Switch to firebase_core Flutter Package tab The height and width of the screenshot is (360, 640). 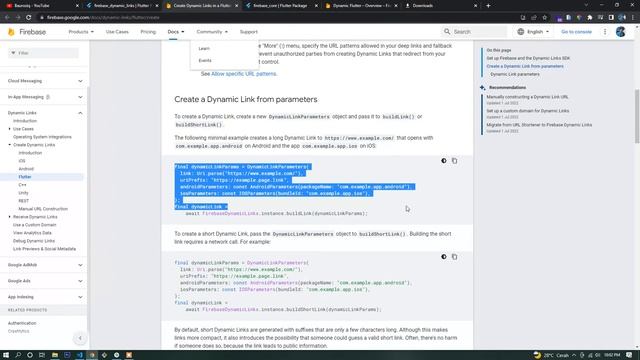click(x=282, y=6)
